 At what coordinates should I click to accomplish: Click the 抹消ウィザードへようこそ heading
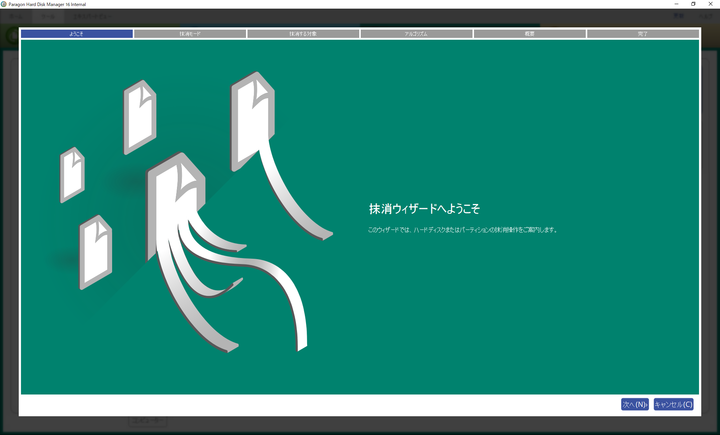click(424, 209)
